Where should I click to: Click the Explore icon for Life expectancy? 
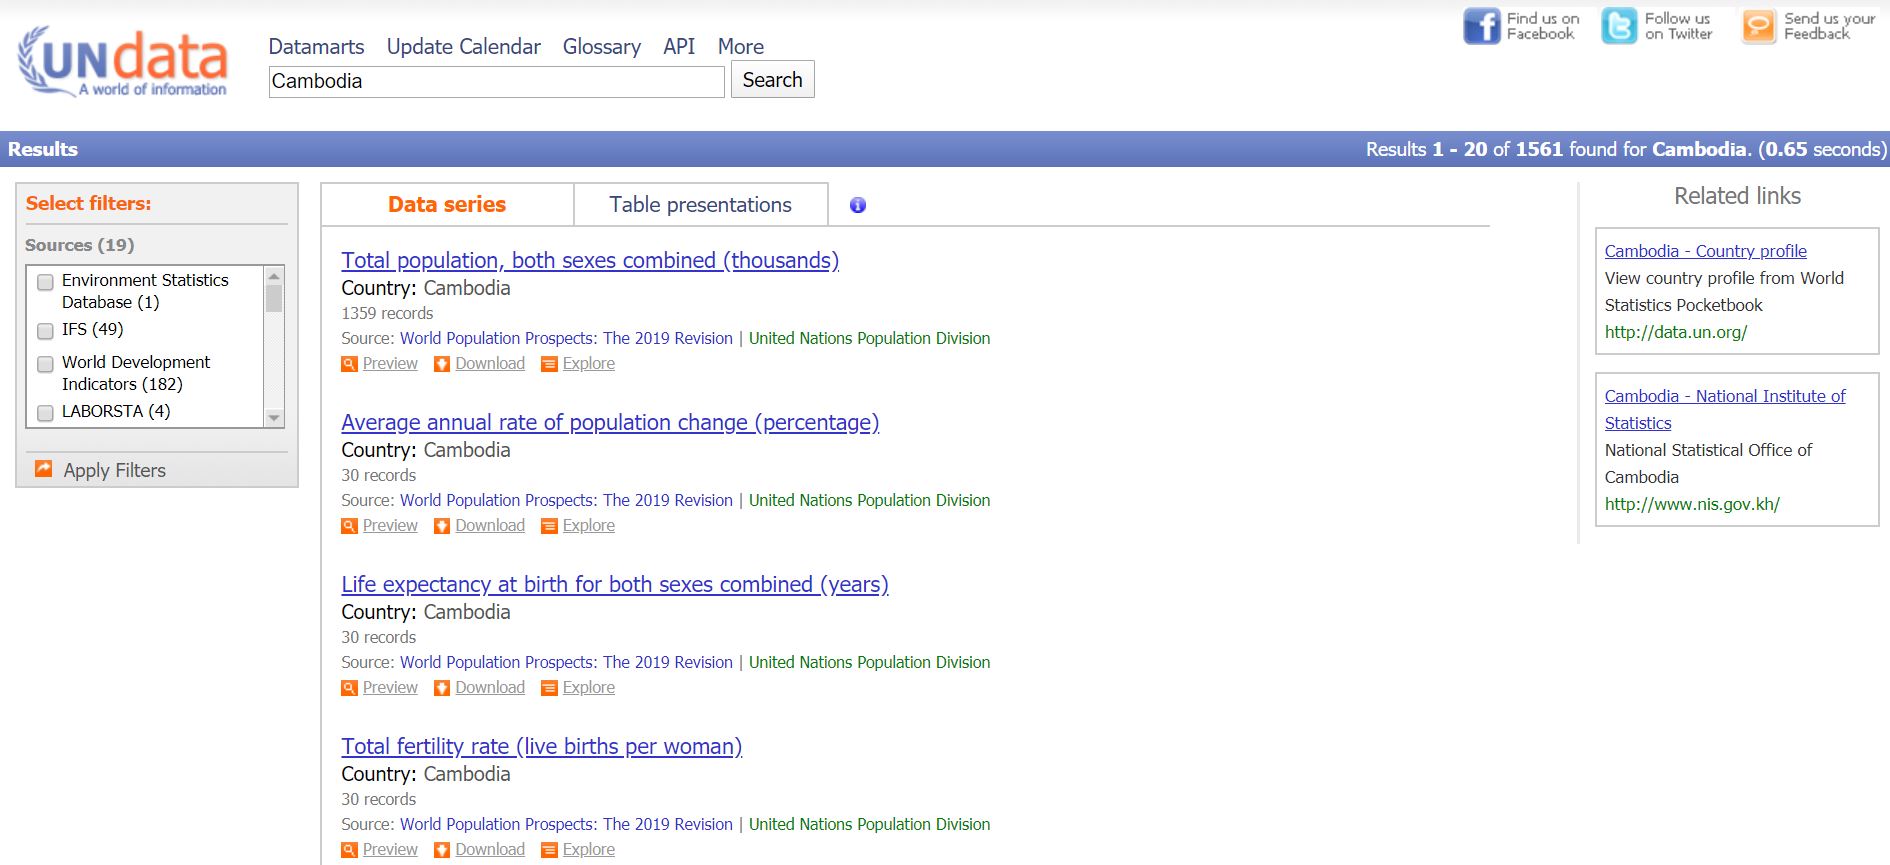click(549, 688)
